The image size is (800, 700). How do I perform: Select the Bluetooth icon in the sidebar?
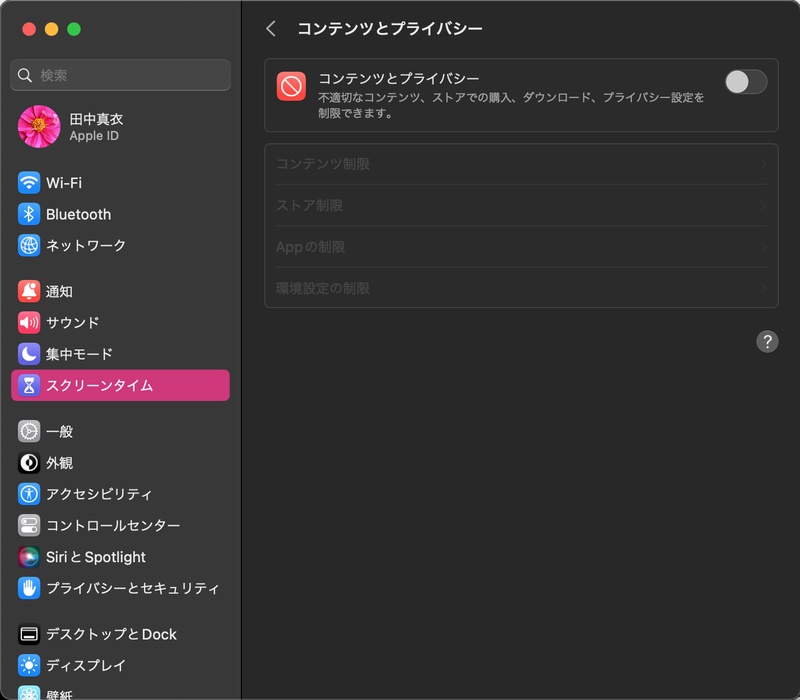31,214
